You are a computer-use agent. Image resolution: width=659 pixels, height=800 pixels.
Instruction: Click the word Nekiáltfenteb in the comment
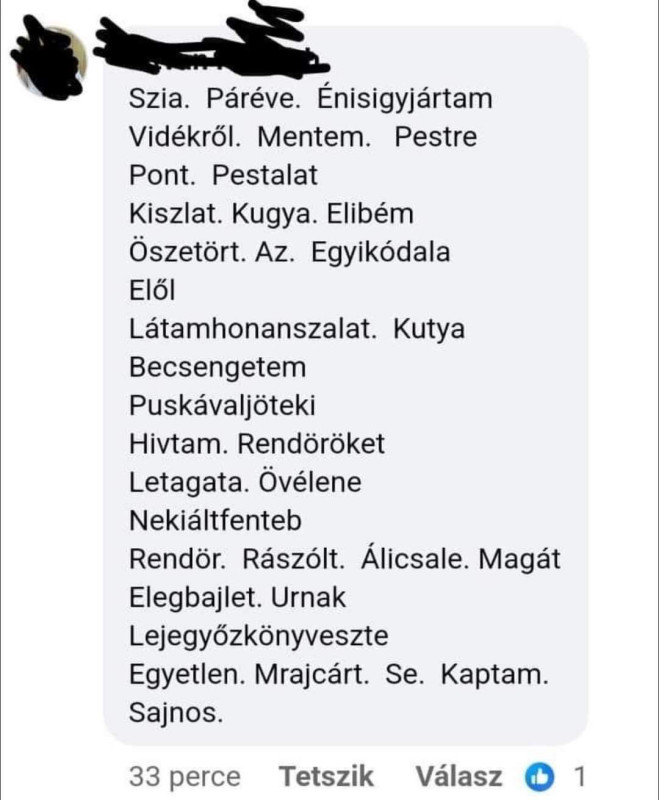click(x=215, y=520)
